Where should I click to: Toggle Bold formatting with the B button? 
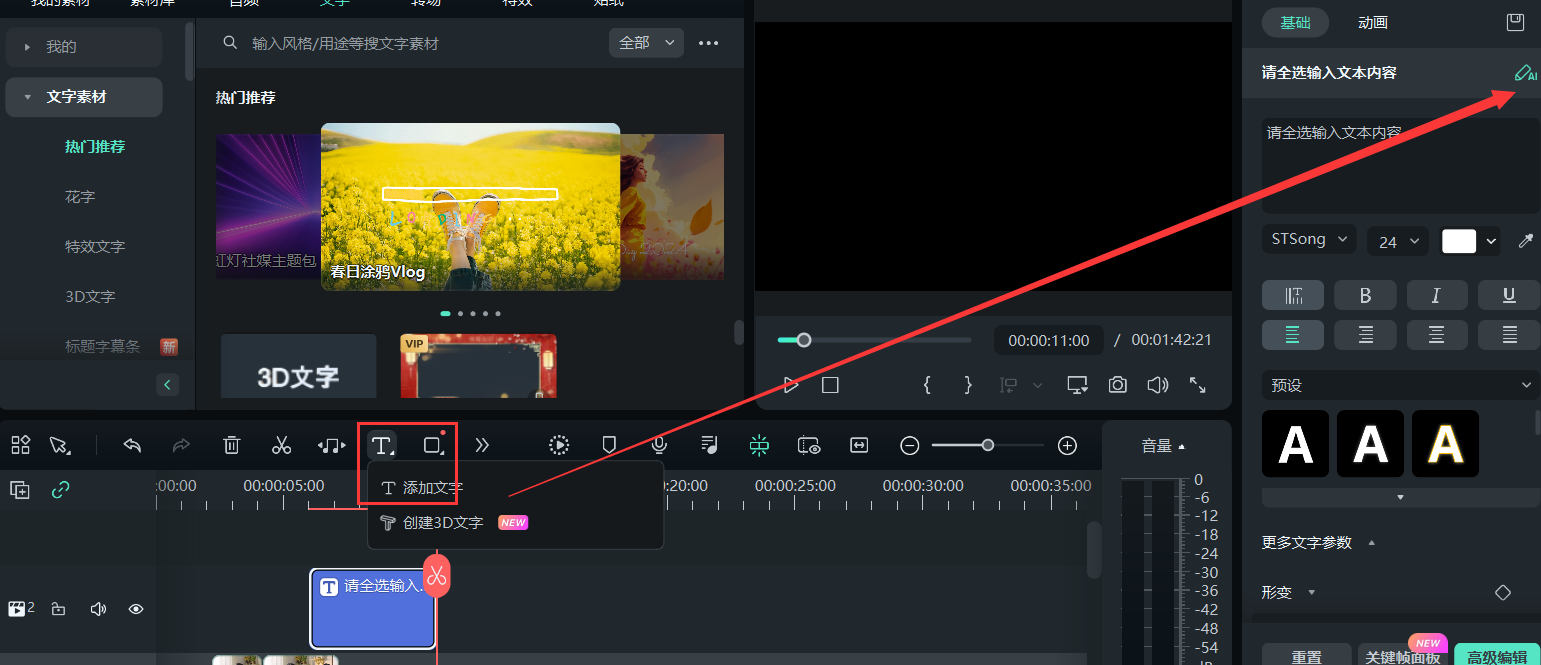pos(1366,295)
